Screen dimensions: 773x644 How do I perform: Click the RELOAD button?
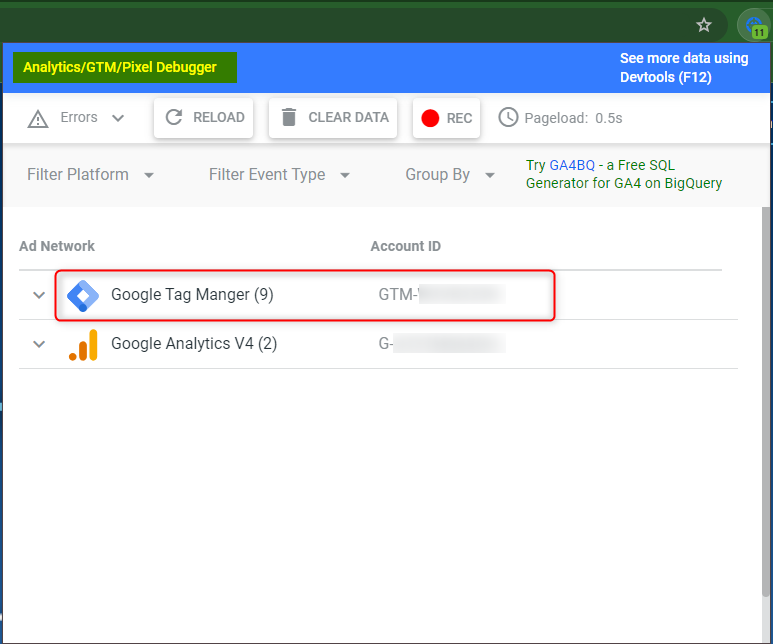click(204, 117)
